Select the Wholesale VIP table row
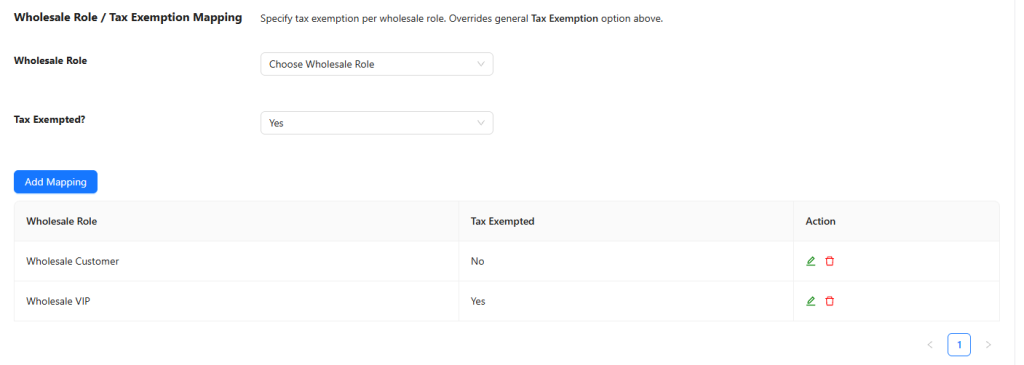 pyautogui.click(x=506, y=301)
